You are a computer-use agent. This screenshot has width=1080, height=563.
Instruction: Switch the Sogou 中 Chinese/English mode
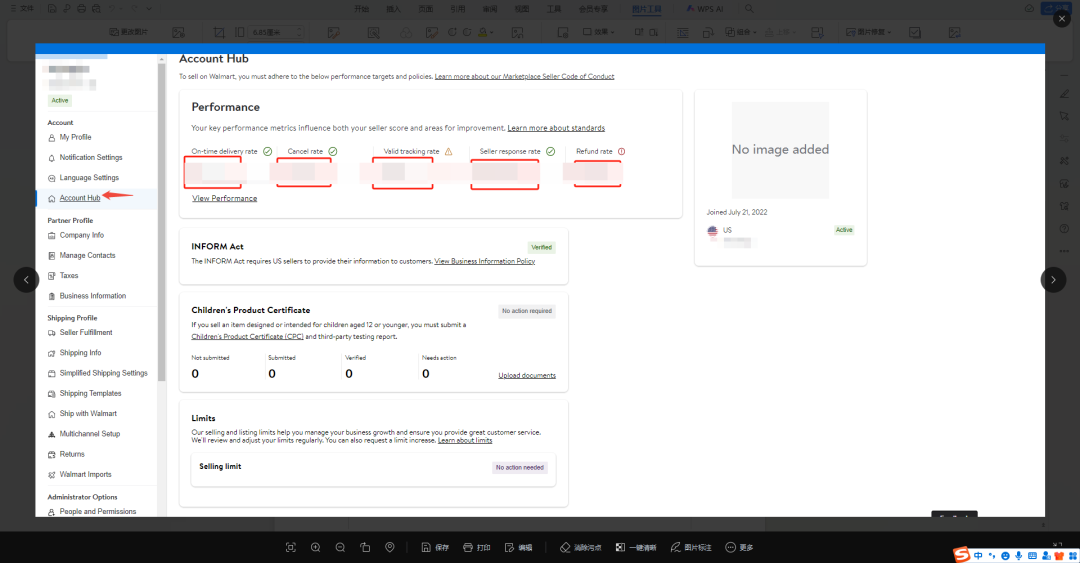pos(978,555)
